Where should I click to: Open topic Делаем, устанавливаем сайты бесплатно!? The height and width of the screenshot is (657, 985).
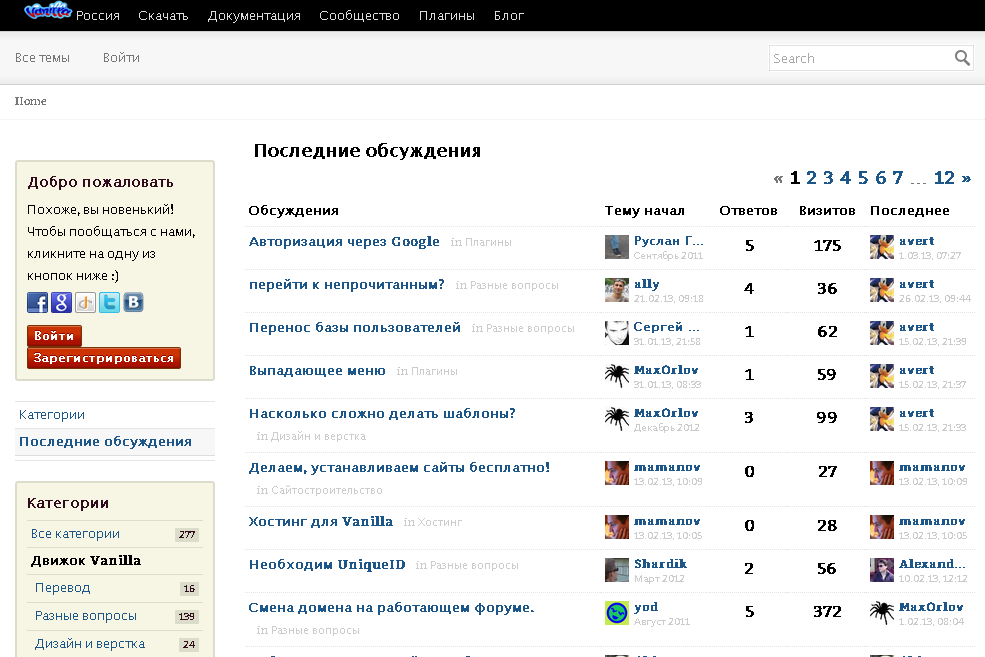[399, 467]
